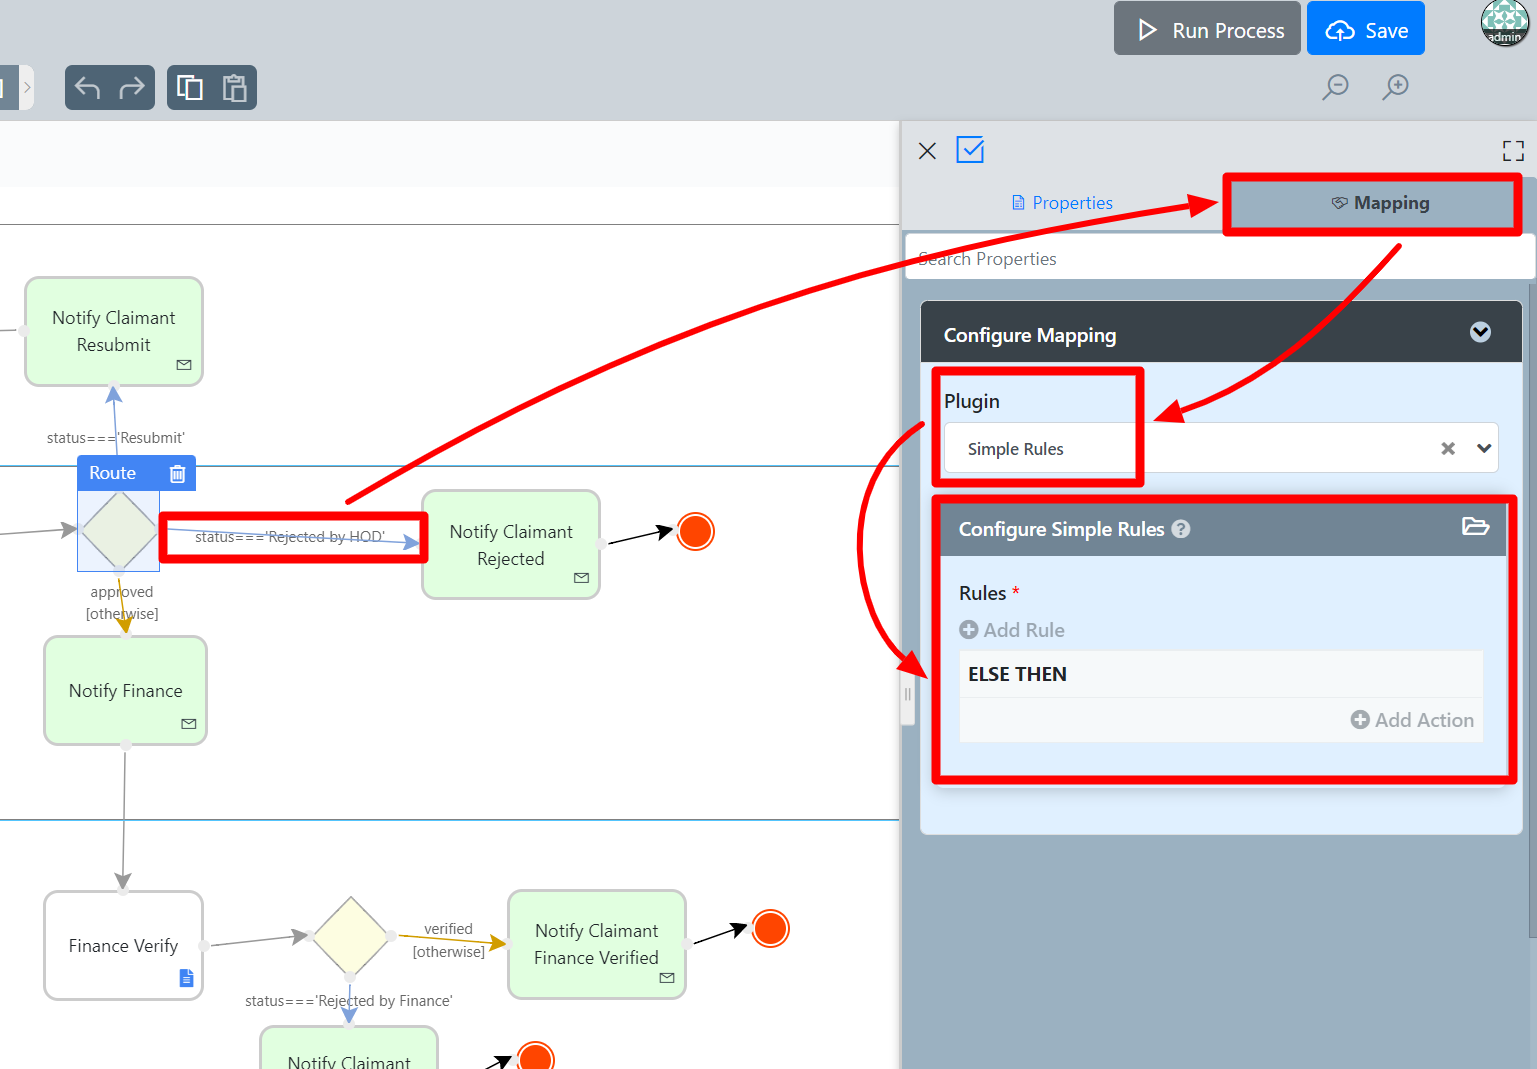Click the panel resize handle
The height and width of the screenshot is (1069, 1537).
point(908,694)
